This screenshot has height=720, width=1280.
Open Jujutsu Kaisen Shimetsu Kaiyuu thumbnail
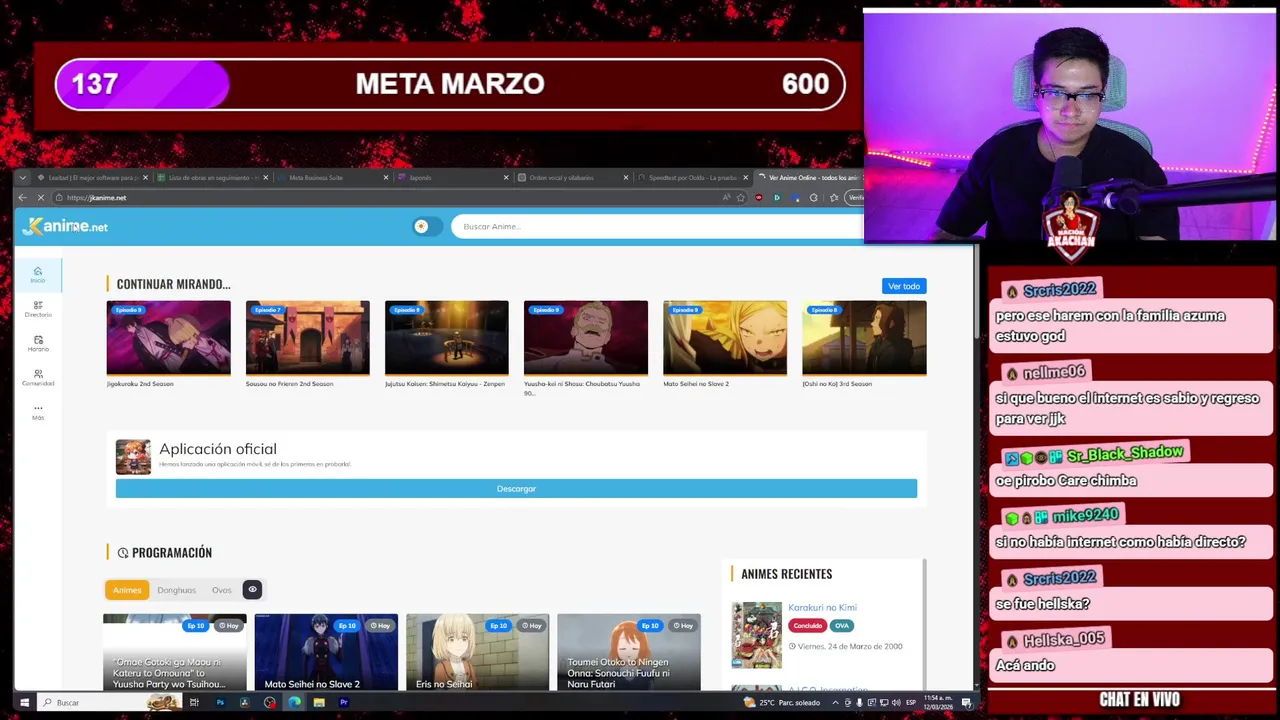click(x=446, y=338)
